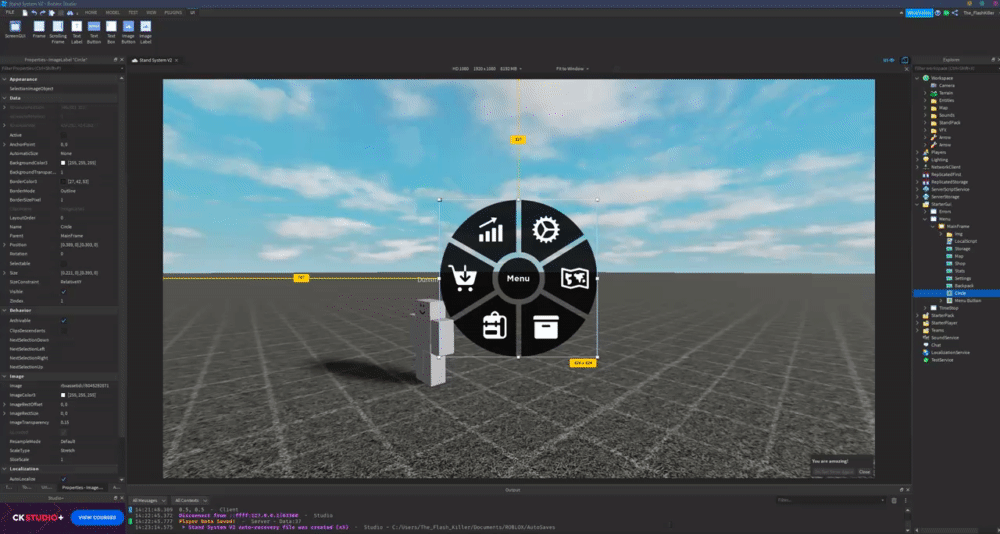
Task: Click the storage box icon on radial menu
Action: coord(546,327)
